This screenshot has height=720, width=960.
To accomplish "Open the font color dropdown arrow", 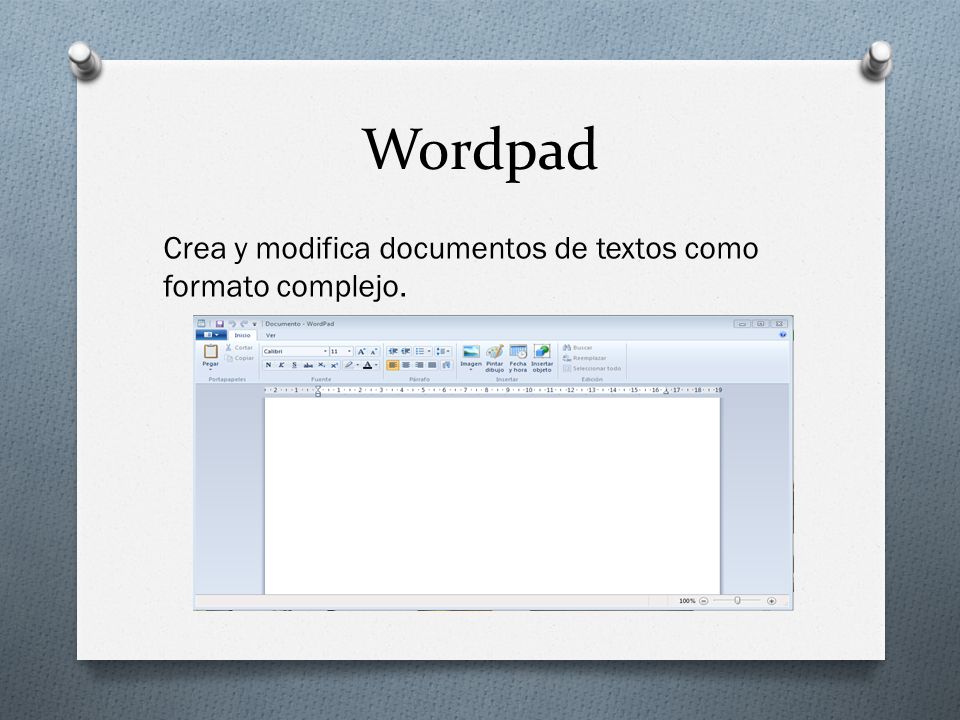I will coord(376,365).
